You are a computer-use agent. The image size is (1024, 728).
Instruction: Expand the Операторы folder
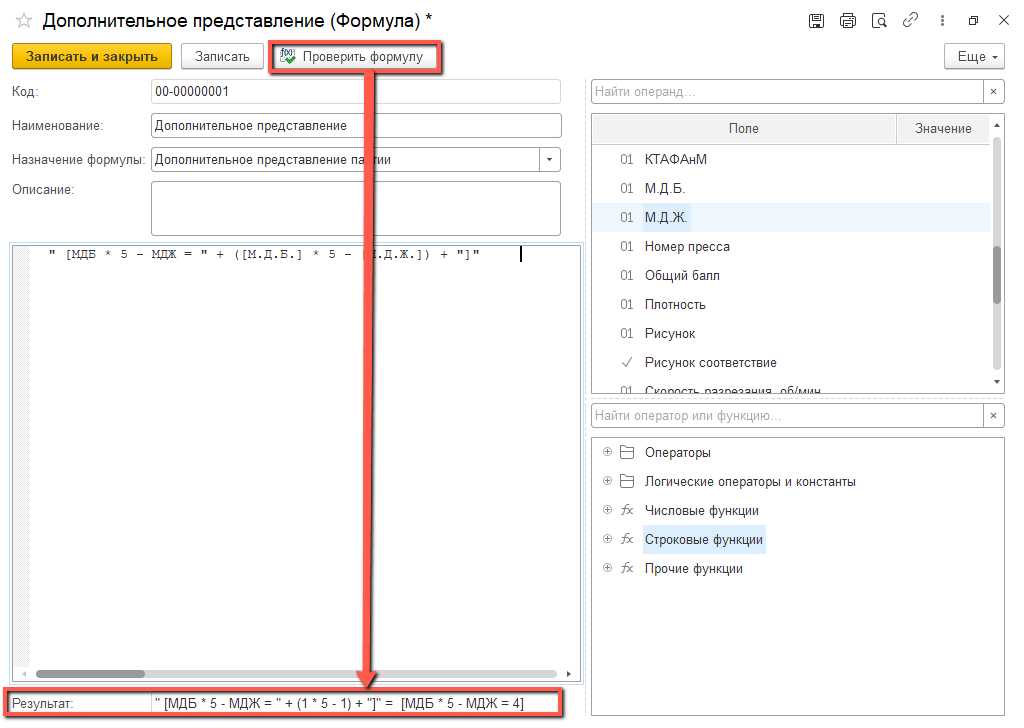click(x=607, y=453)
